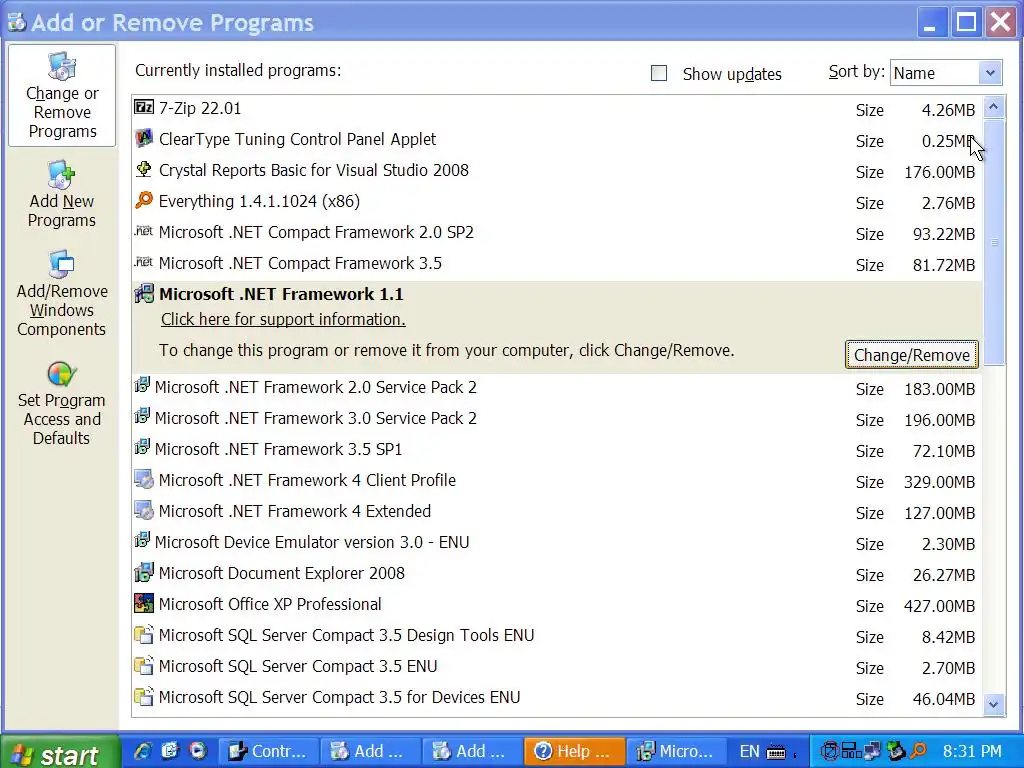Viewport: 1024px width, 768px height.
Task: Select Microsoft .NET Framework 3.5 SP1
Action: pos(556,449)
